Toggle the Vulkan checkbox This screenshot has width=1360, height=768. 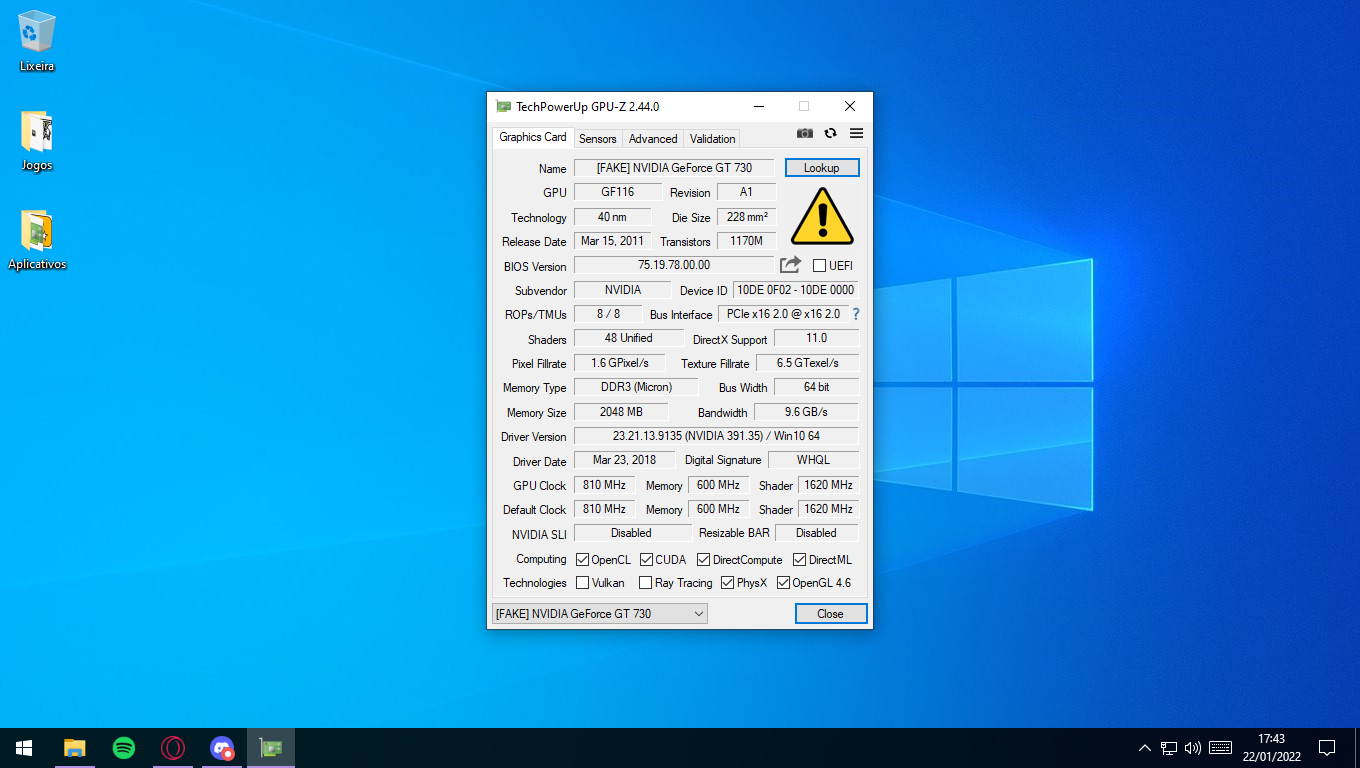point(582,583)
